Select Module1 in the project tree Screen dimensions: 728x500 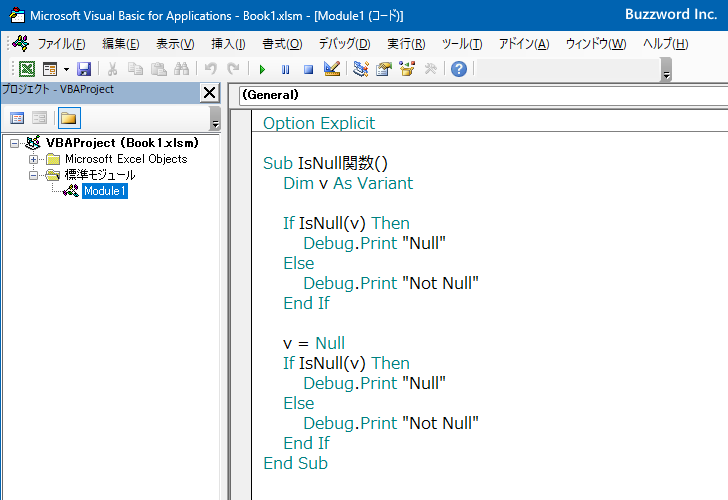(104, 191)
